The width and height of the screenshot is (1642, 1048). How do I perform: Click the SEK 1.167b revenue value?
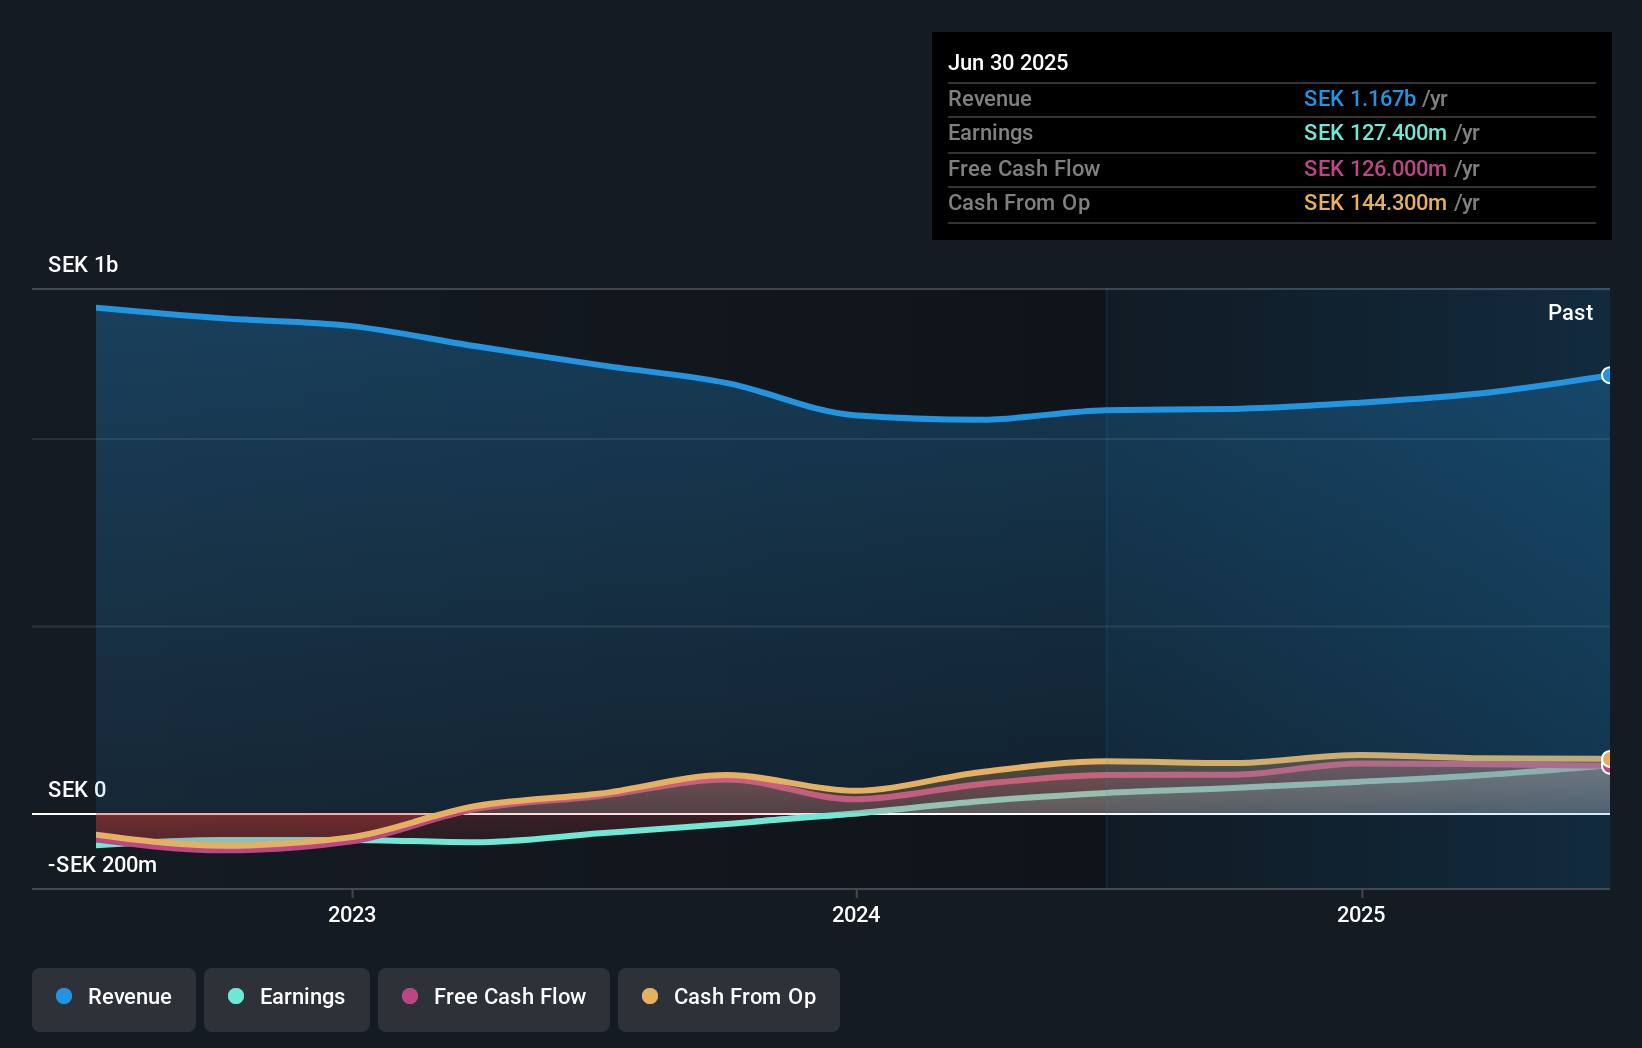[1360, 98]
